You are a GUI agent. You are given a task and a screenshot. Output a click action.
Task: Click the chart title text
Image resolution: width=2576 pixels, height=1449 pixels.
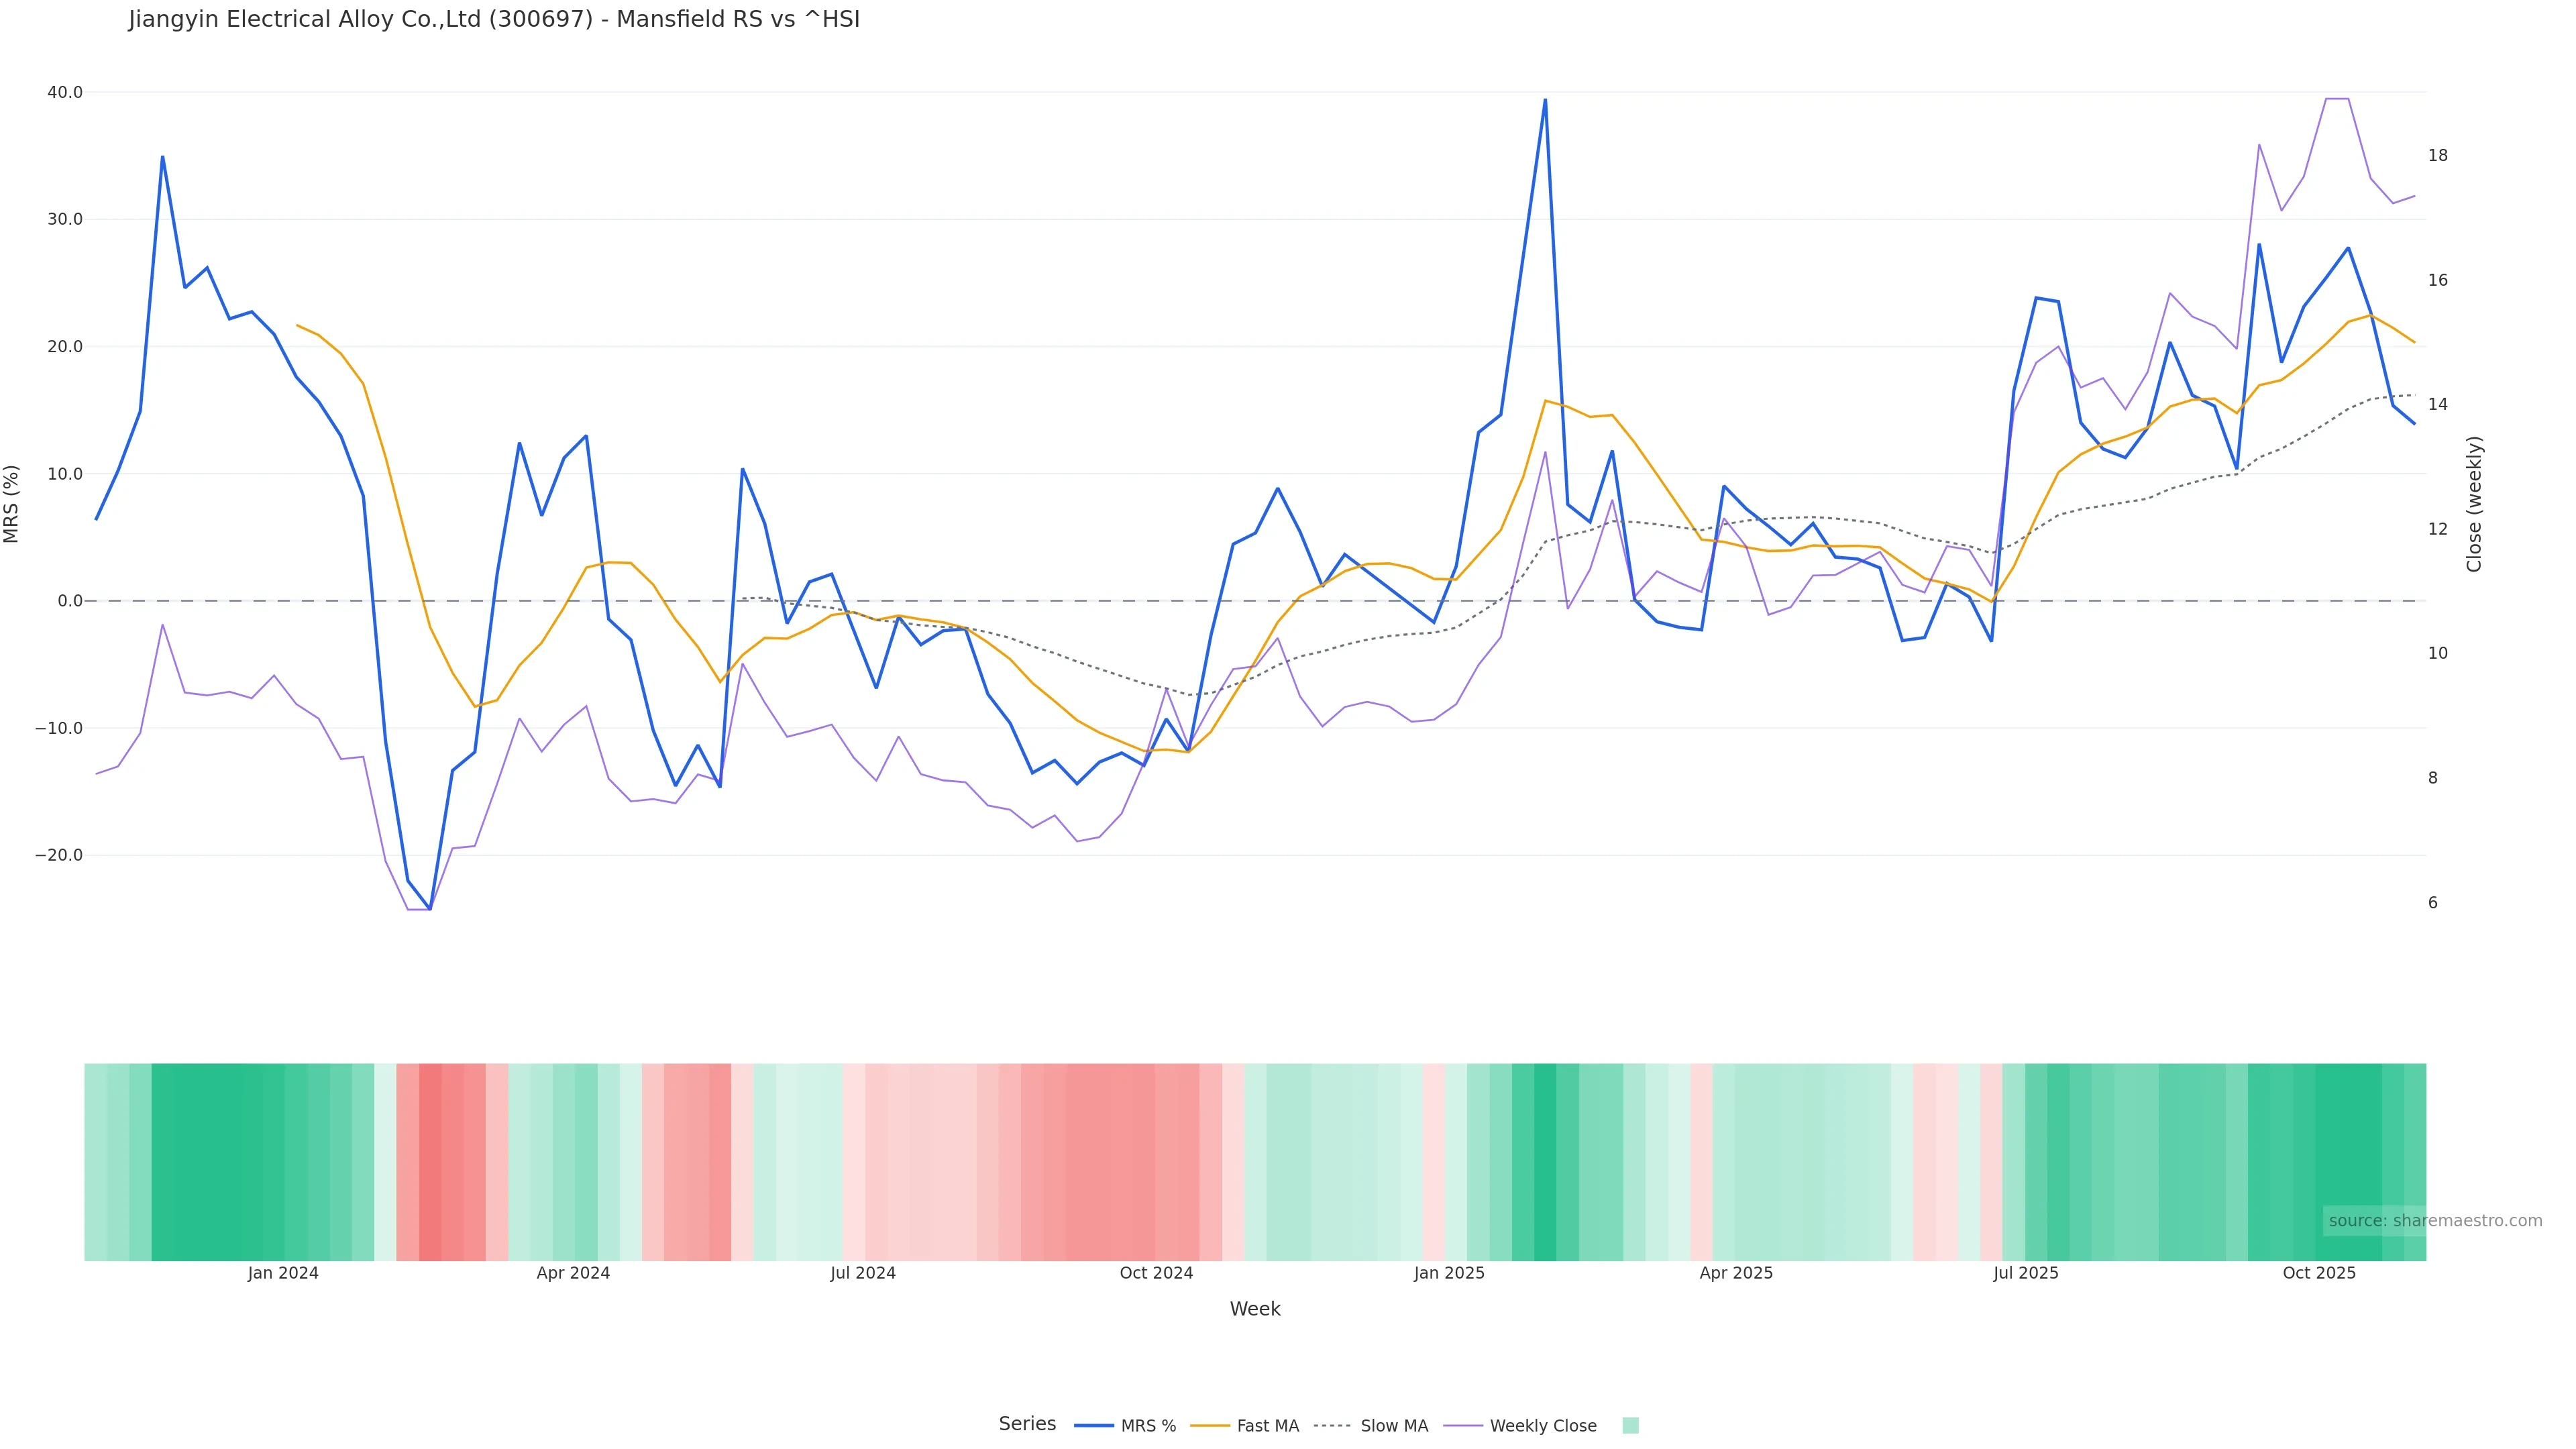(x=494, y=20)
